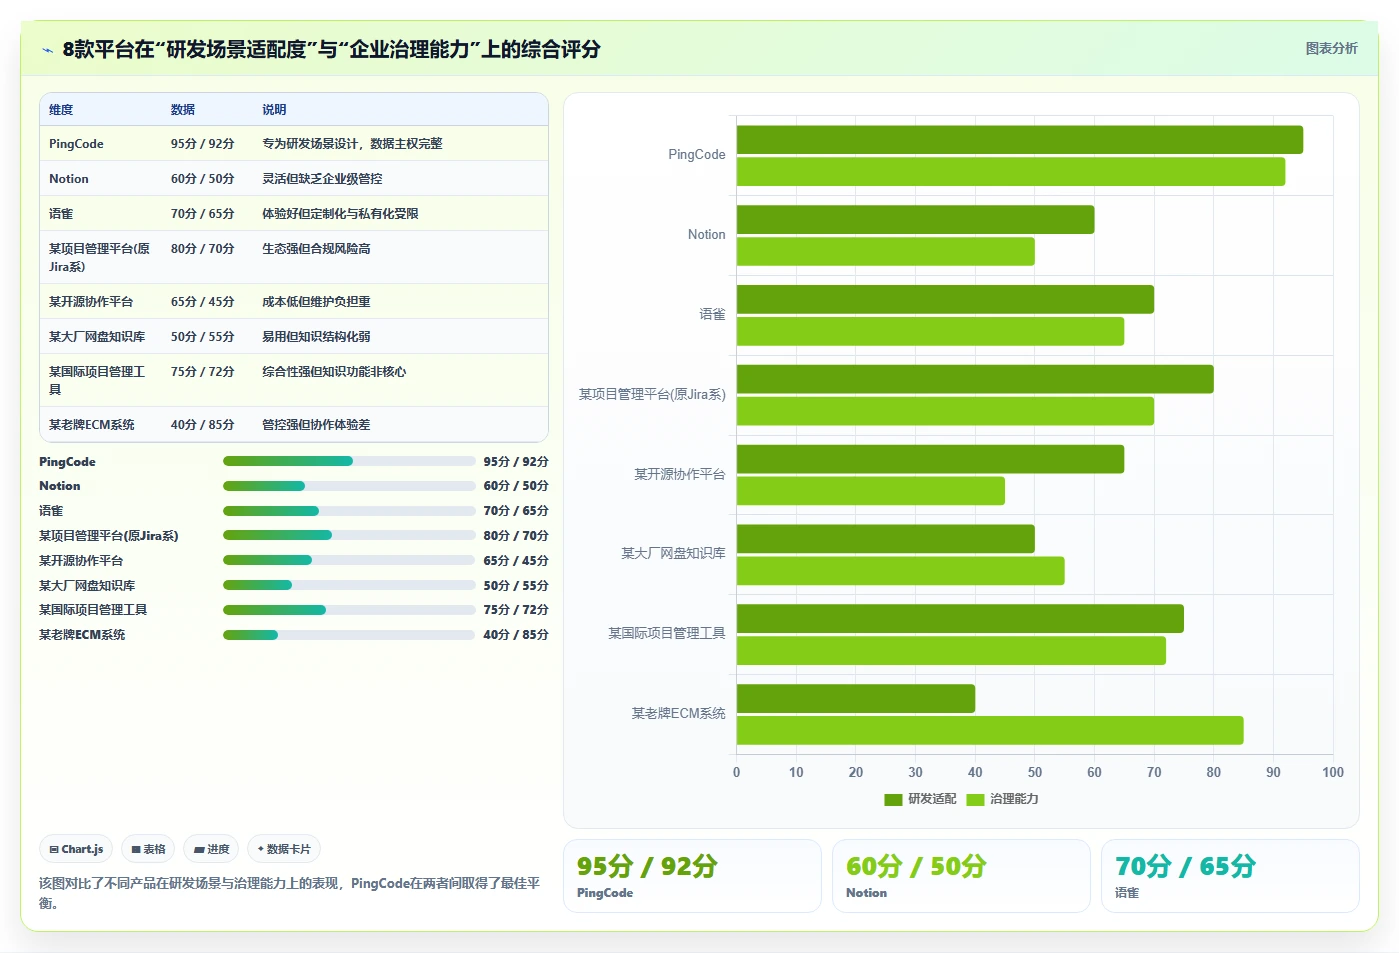The image size is (1399, 953).
Task: Click 语雀's light green chart bar
Action: point(930,331)
